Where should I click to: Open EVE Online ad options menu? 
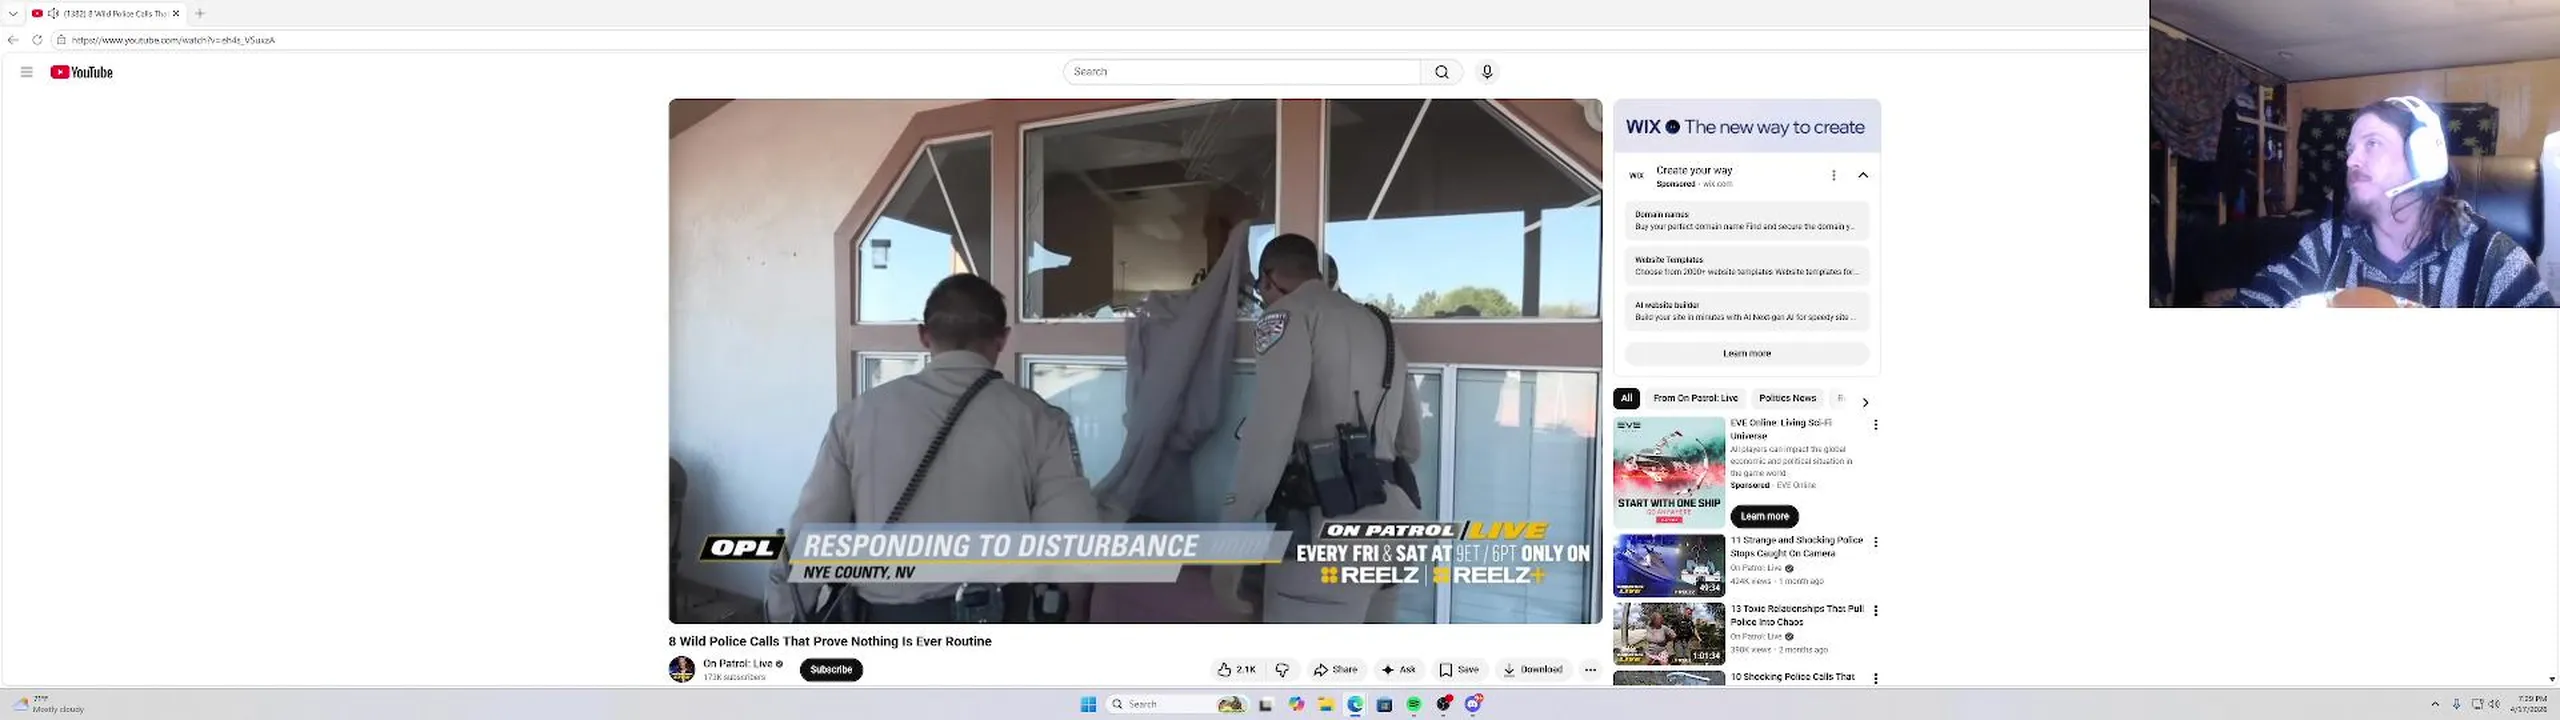[x=1875, y=425]
